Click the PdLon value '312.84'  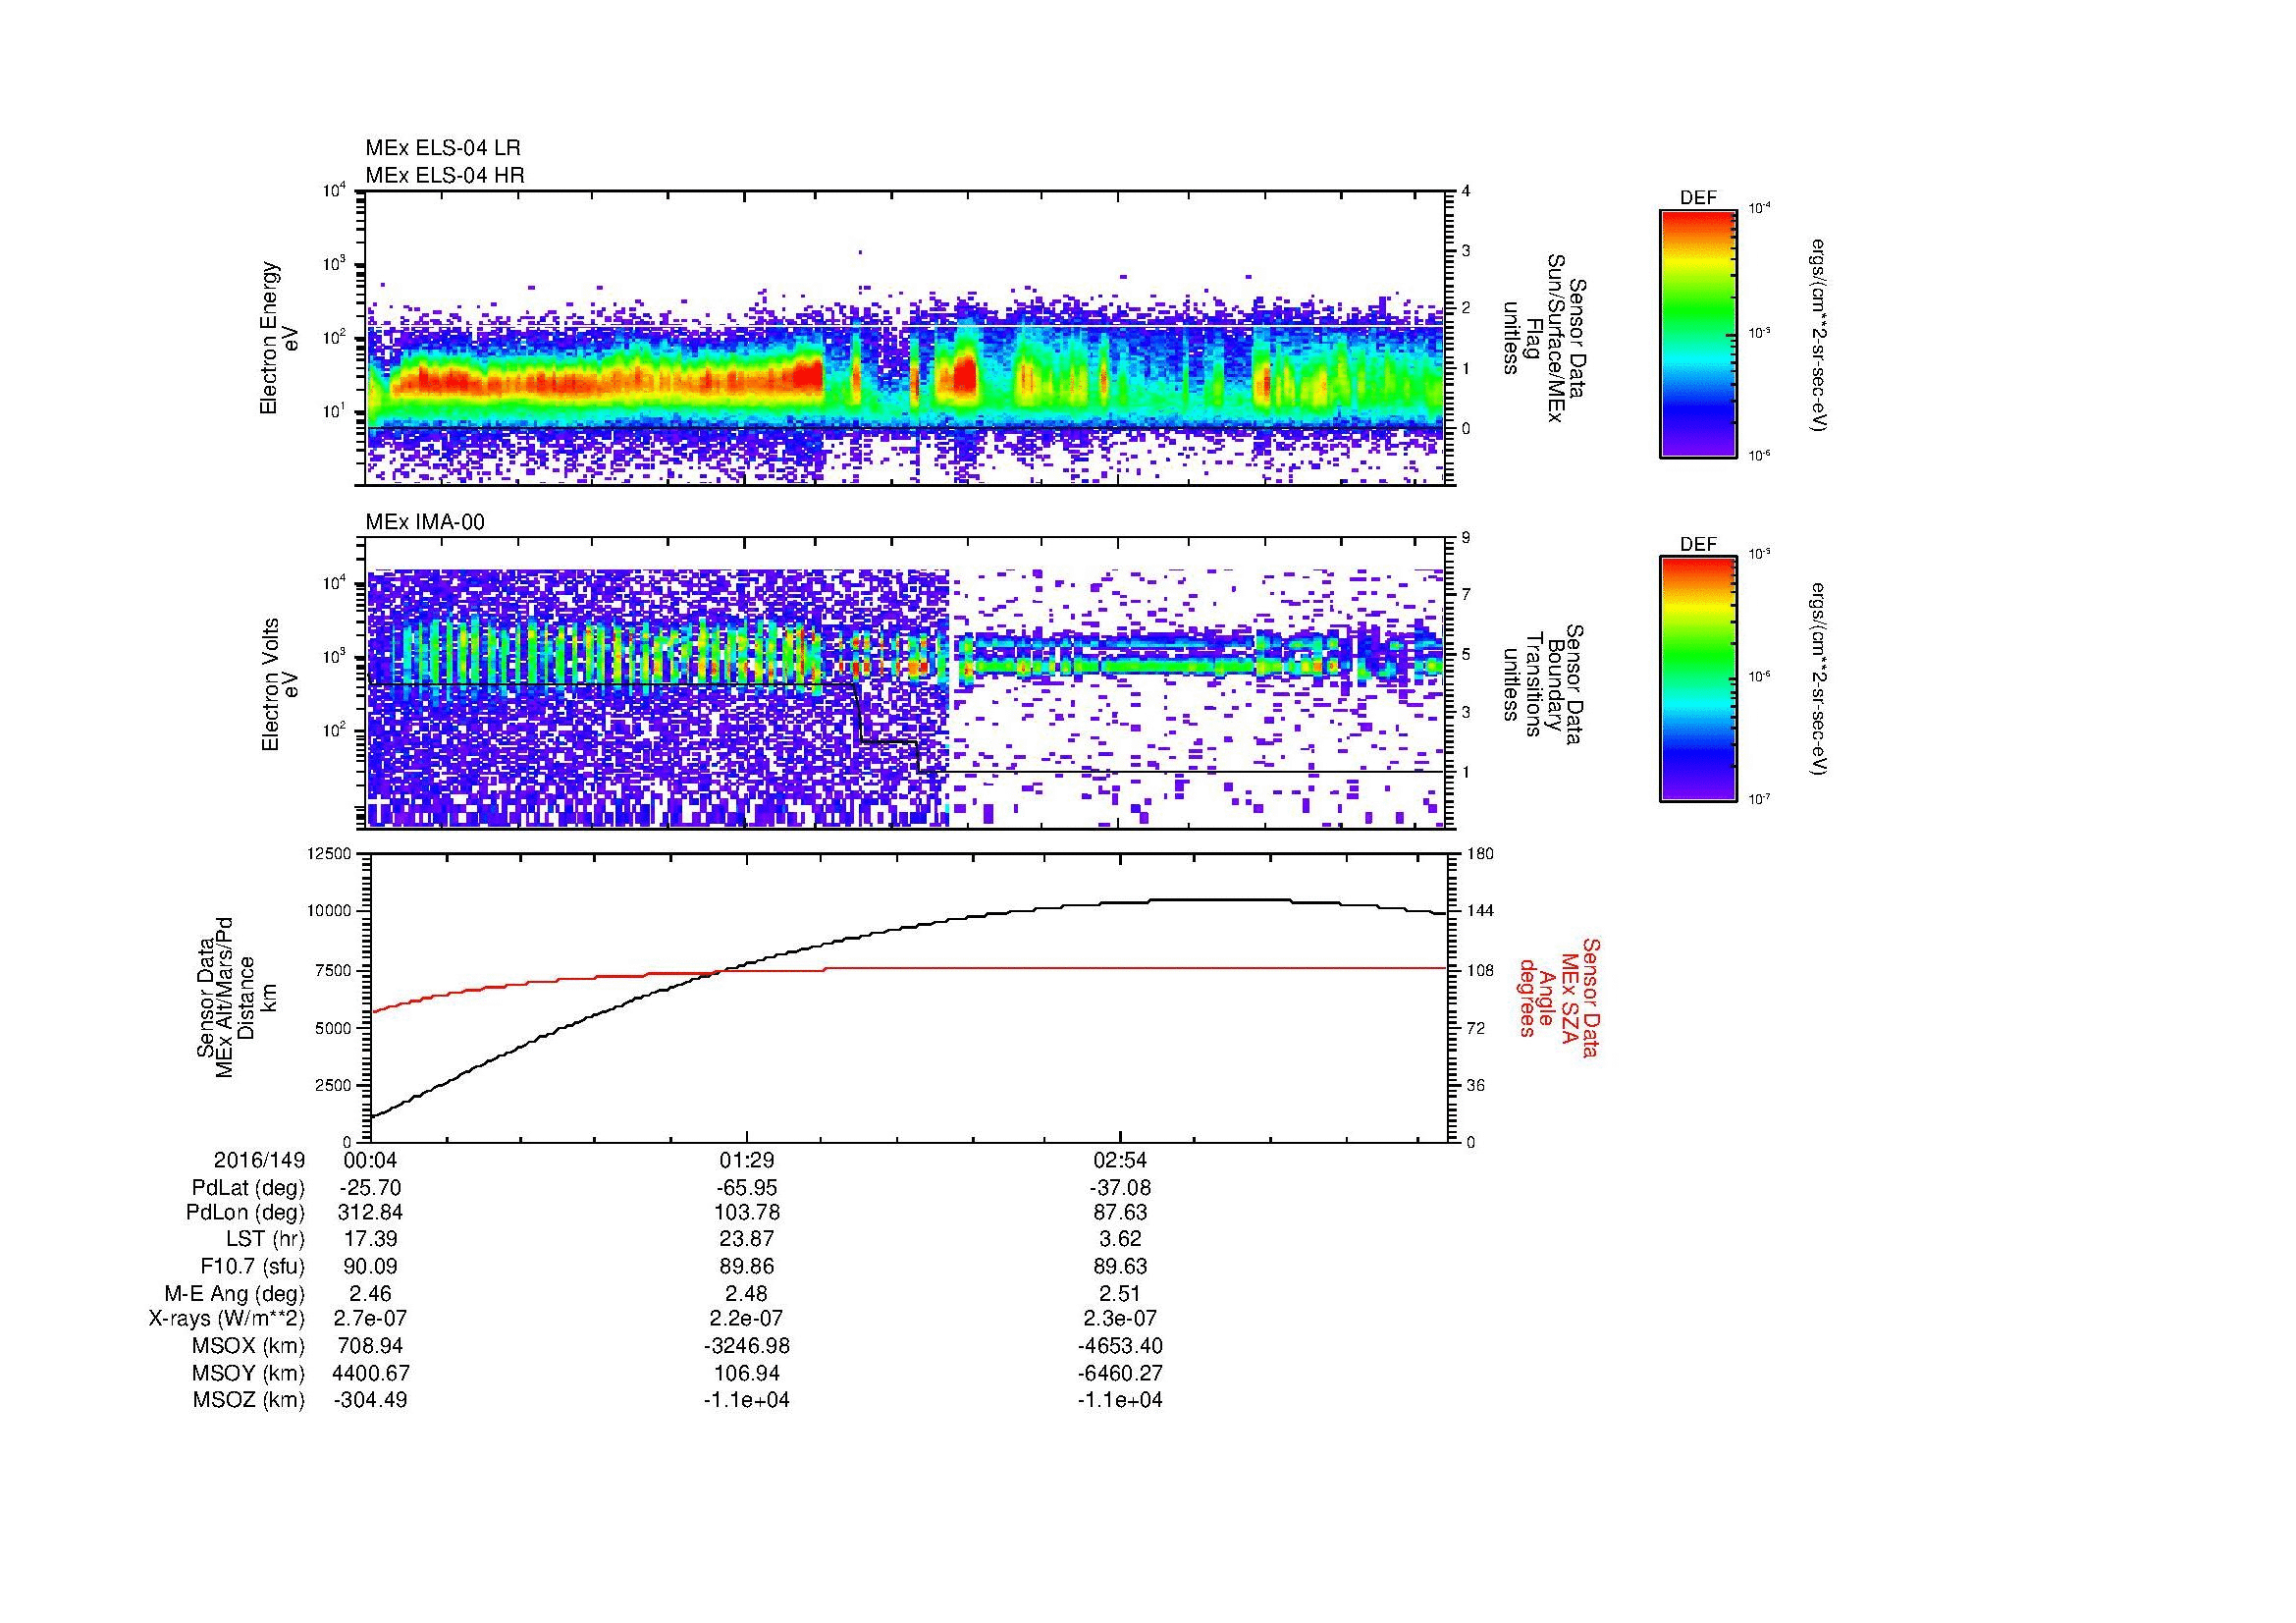click(x=370, y=1212)
